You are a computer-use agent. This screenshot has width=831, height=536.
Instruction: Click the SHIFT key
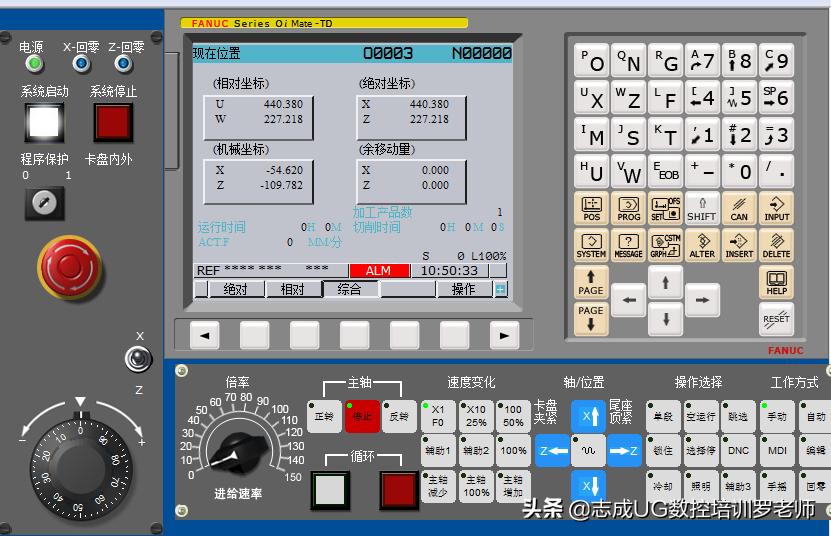[702, 208]
